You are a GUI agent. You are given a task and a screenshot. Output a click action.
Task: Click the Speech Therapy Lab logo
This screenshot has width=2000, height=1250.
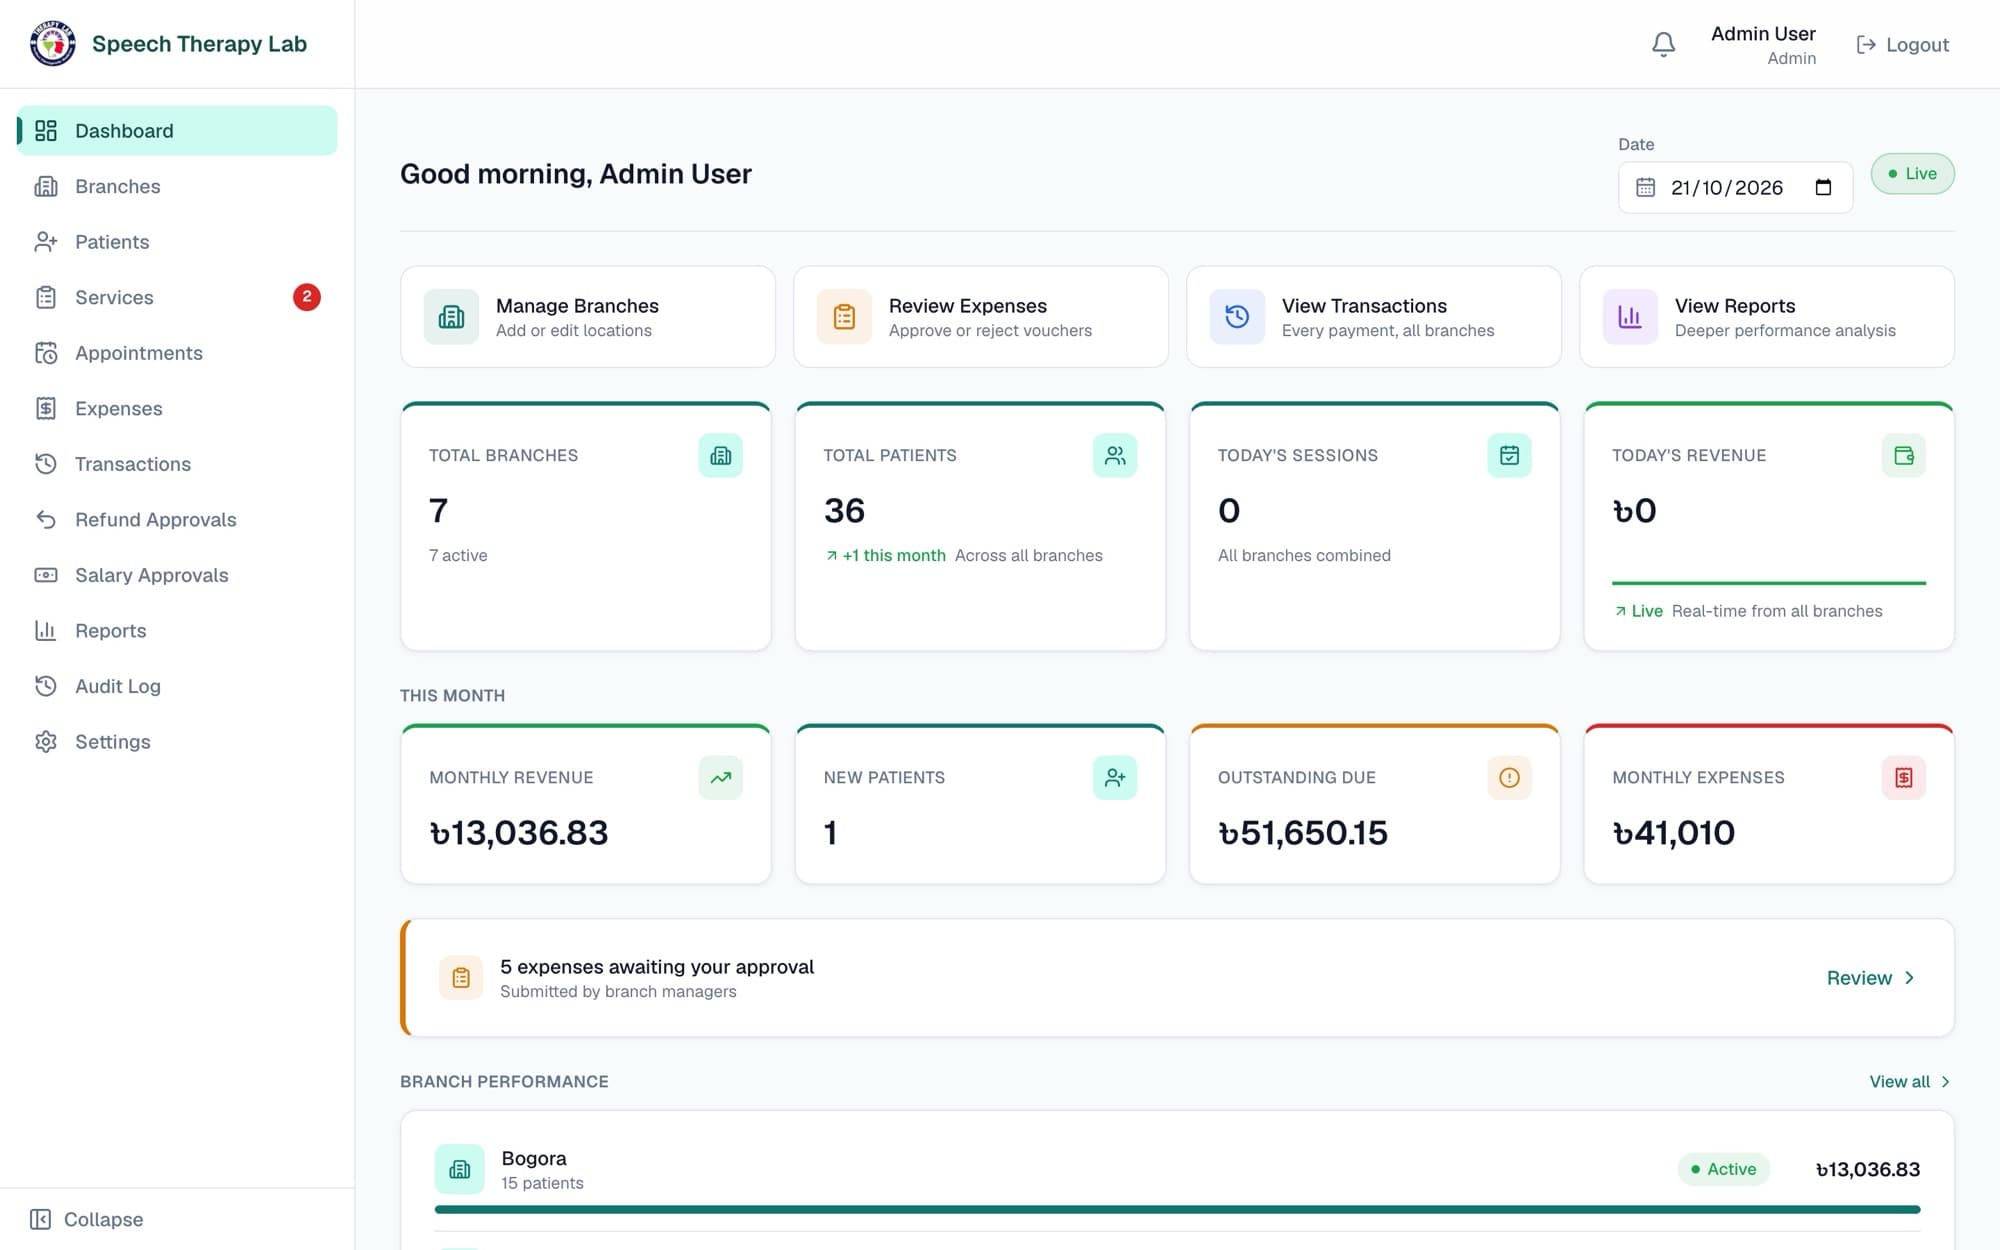tap(53, 44)
